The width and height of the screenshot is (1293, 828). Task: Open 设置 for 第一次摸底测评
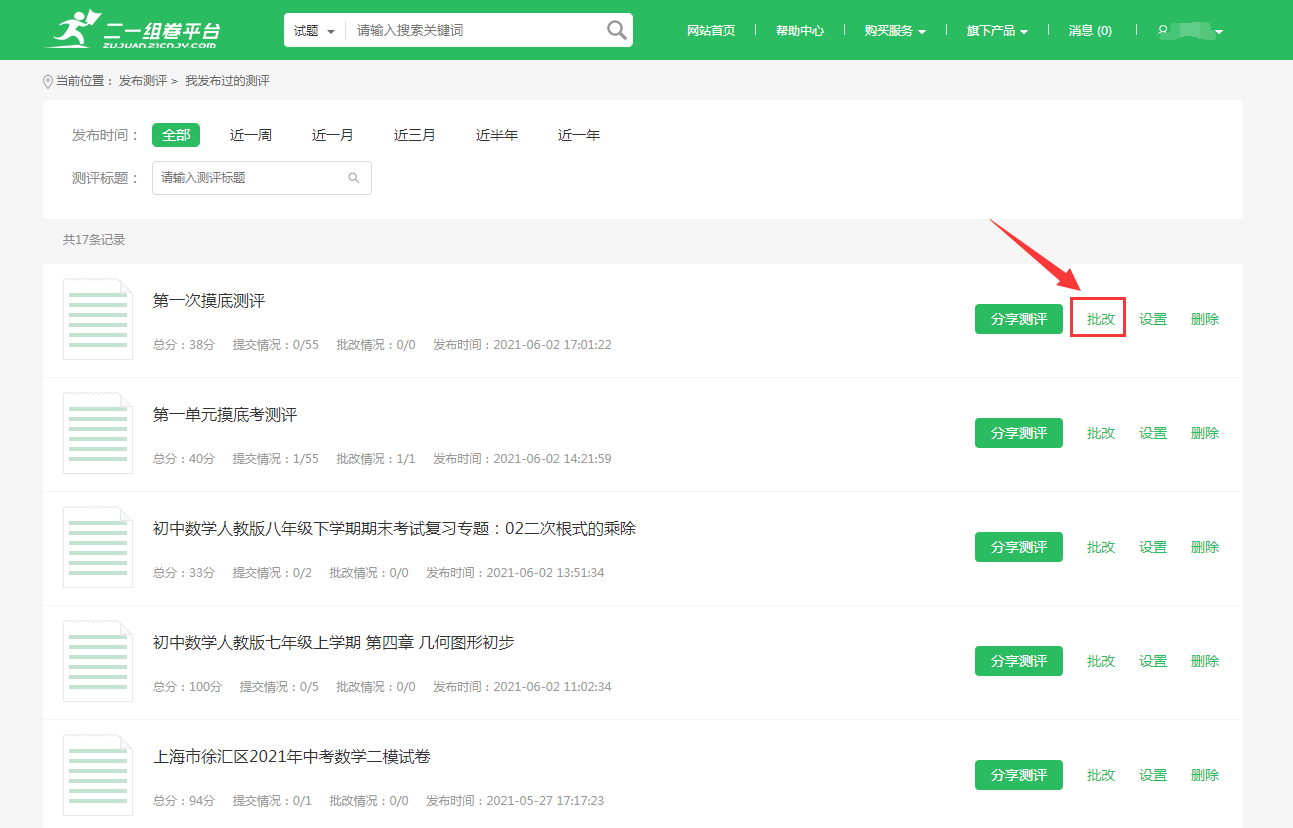(x=1153, y=319)
